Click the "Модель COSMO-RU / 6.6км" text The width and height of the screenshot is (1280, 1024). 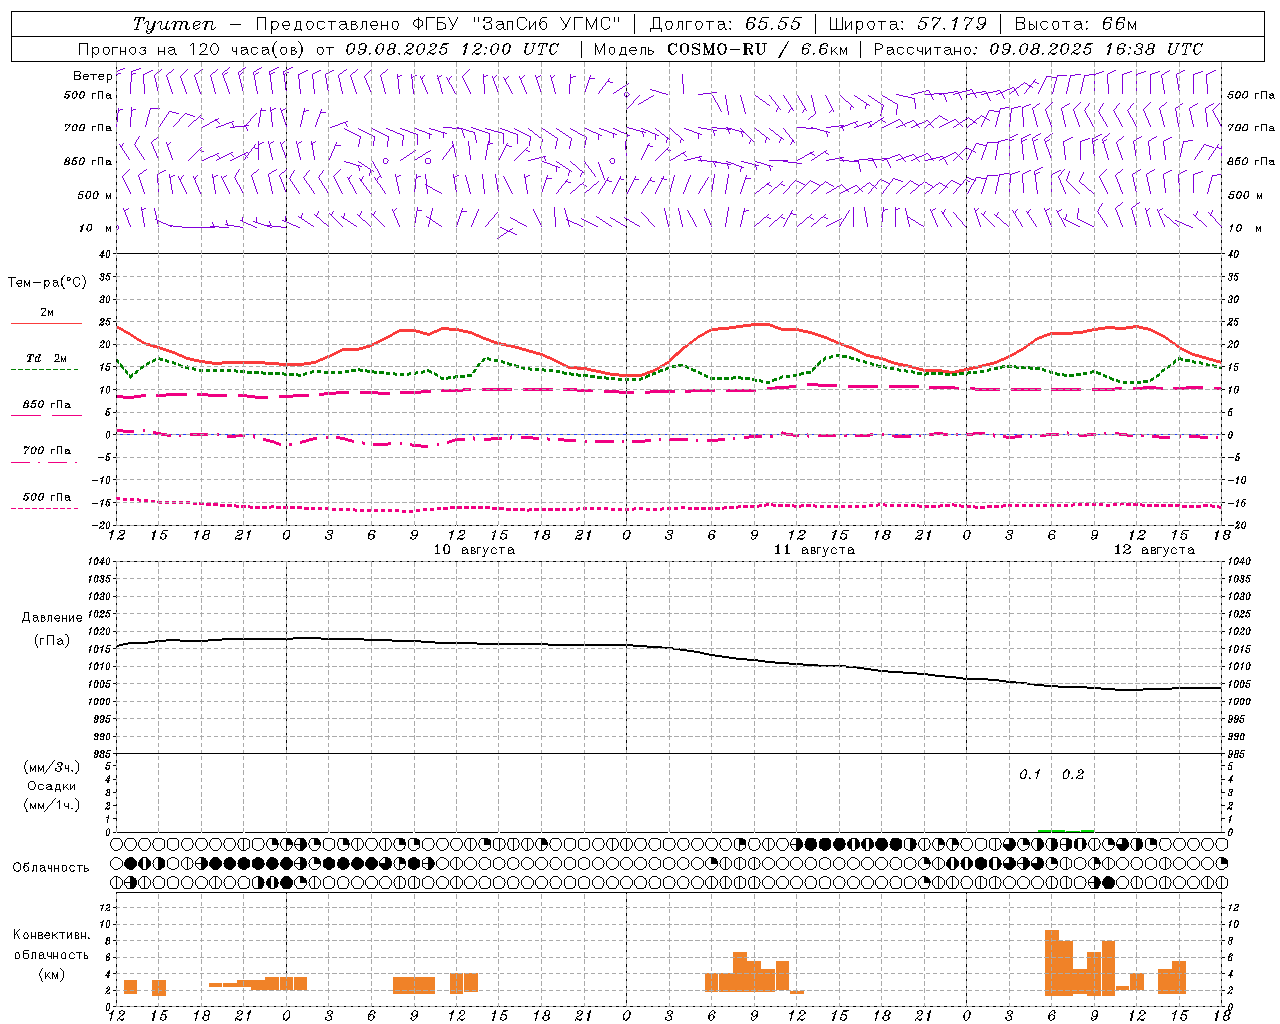(x=721, y=48)
